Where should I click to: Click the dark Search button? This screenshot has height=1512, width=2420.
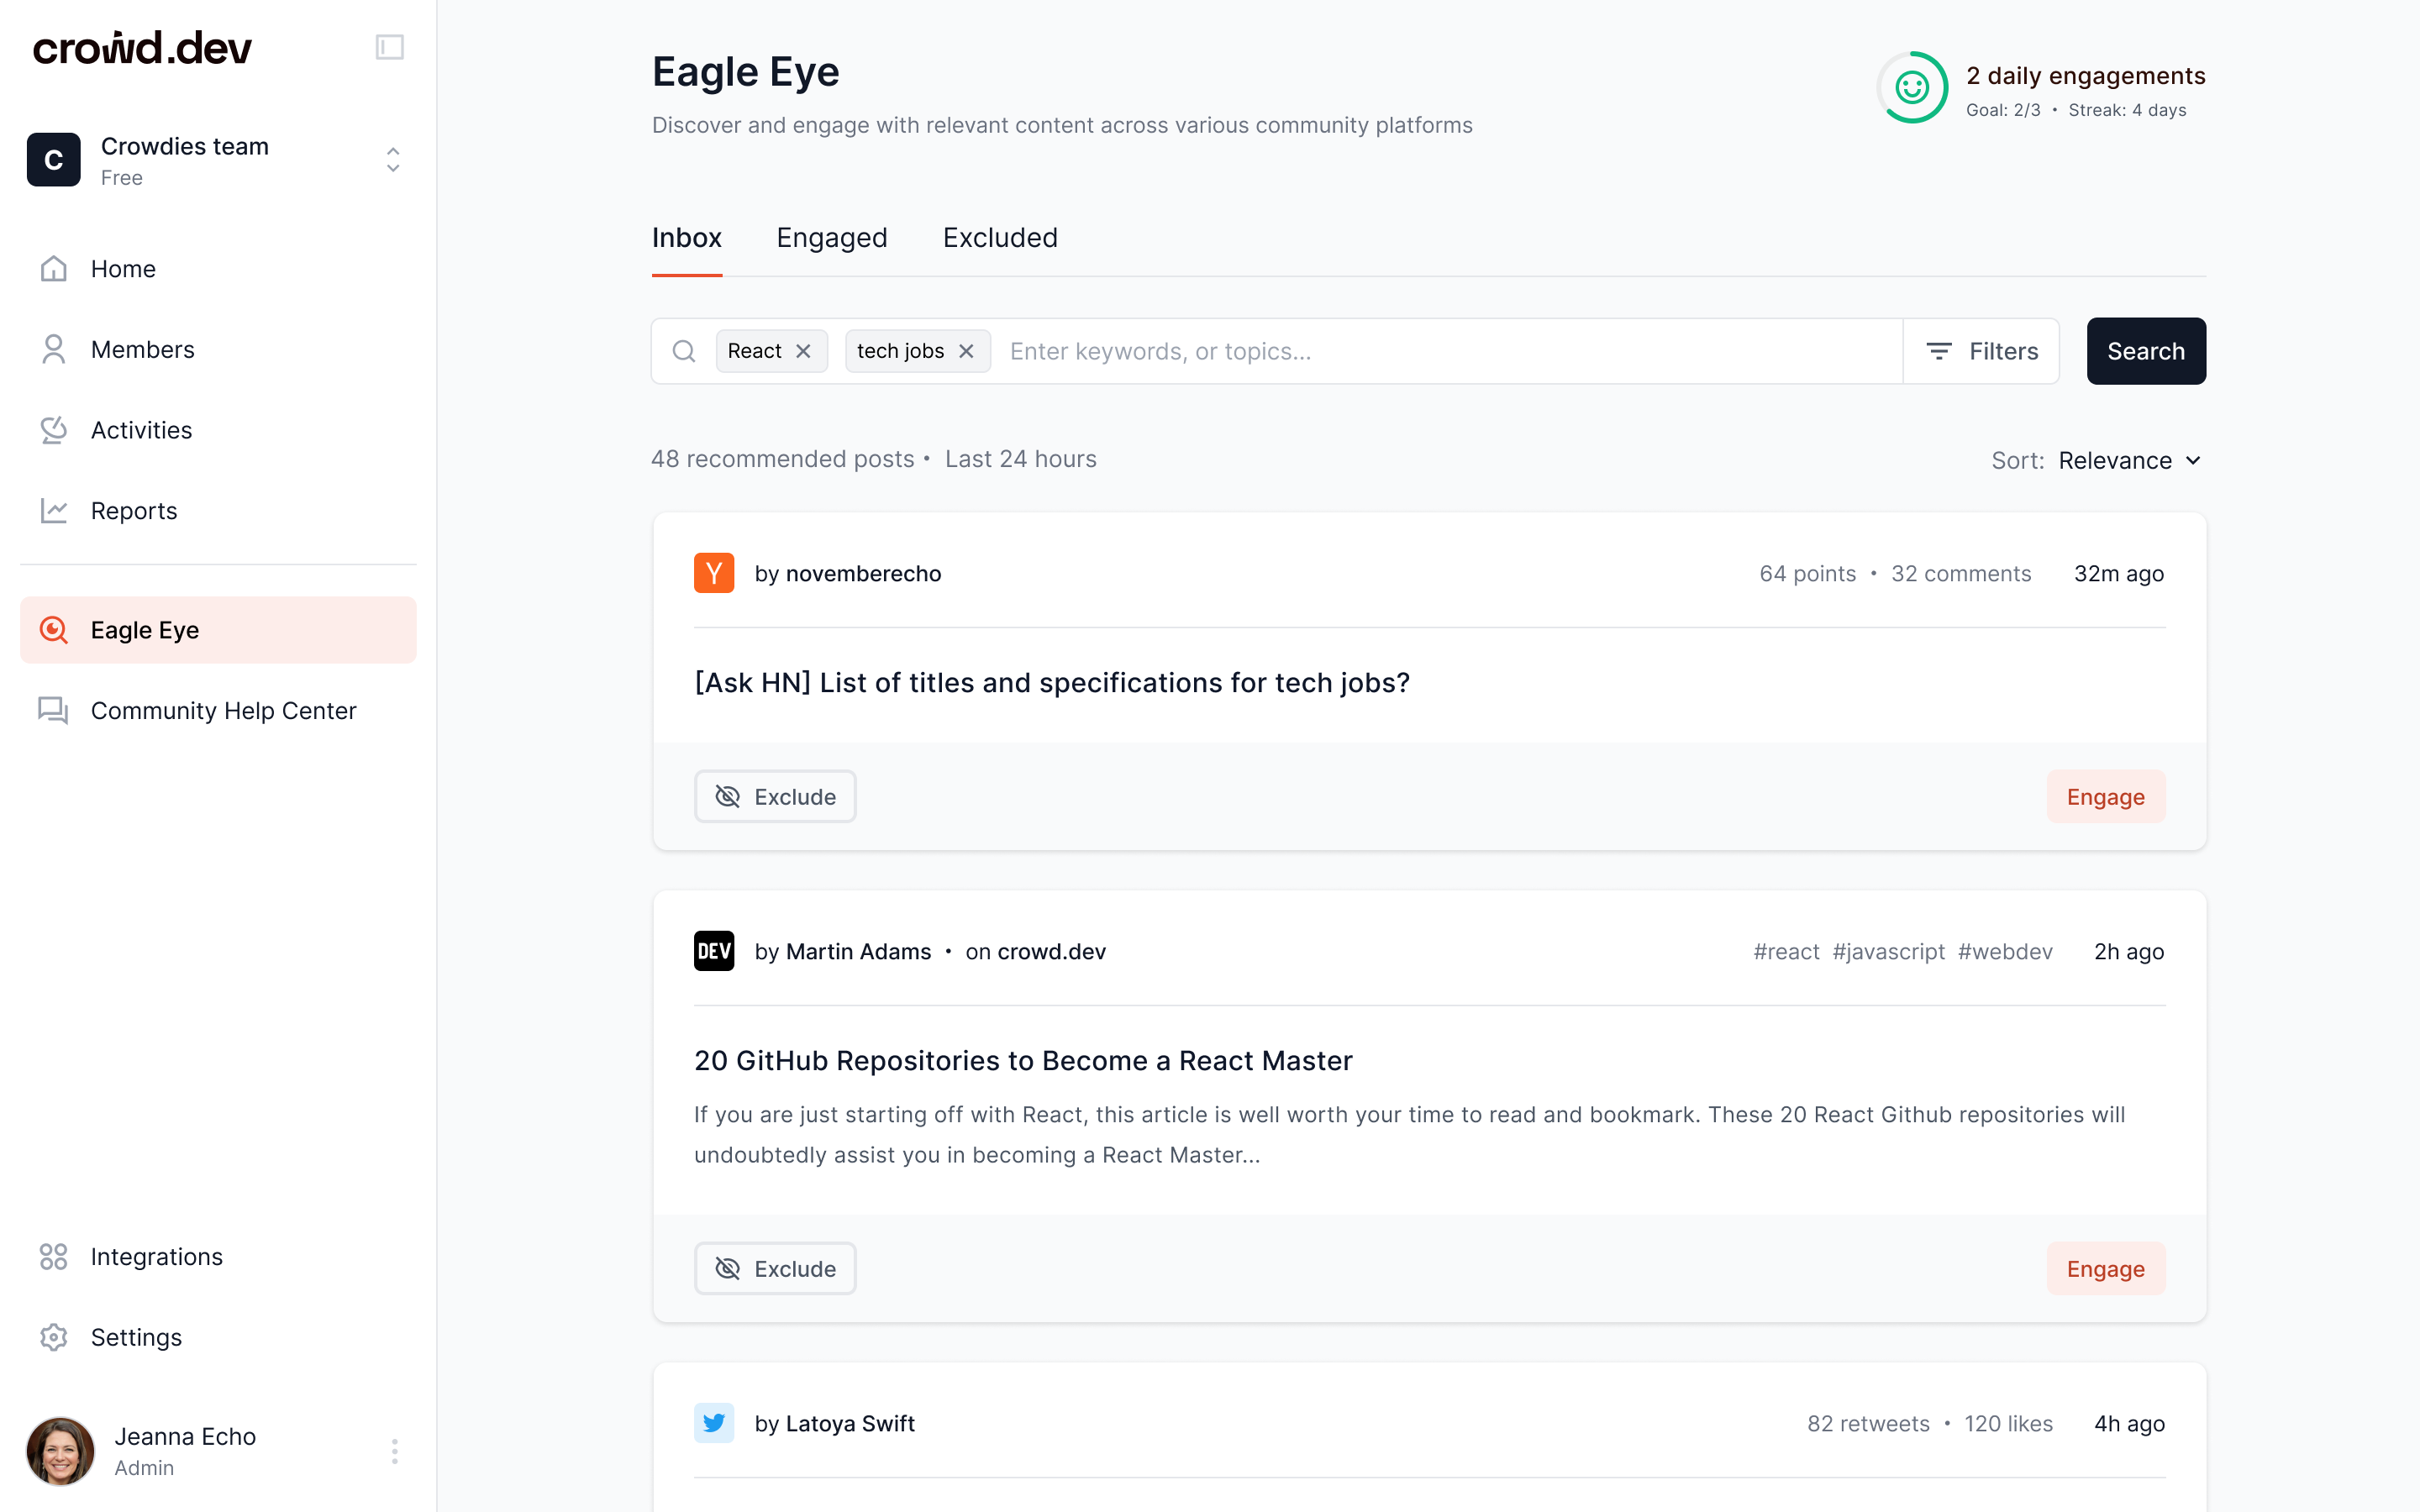[x=2145, y=351]
